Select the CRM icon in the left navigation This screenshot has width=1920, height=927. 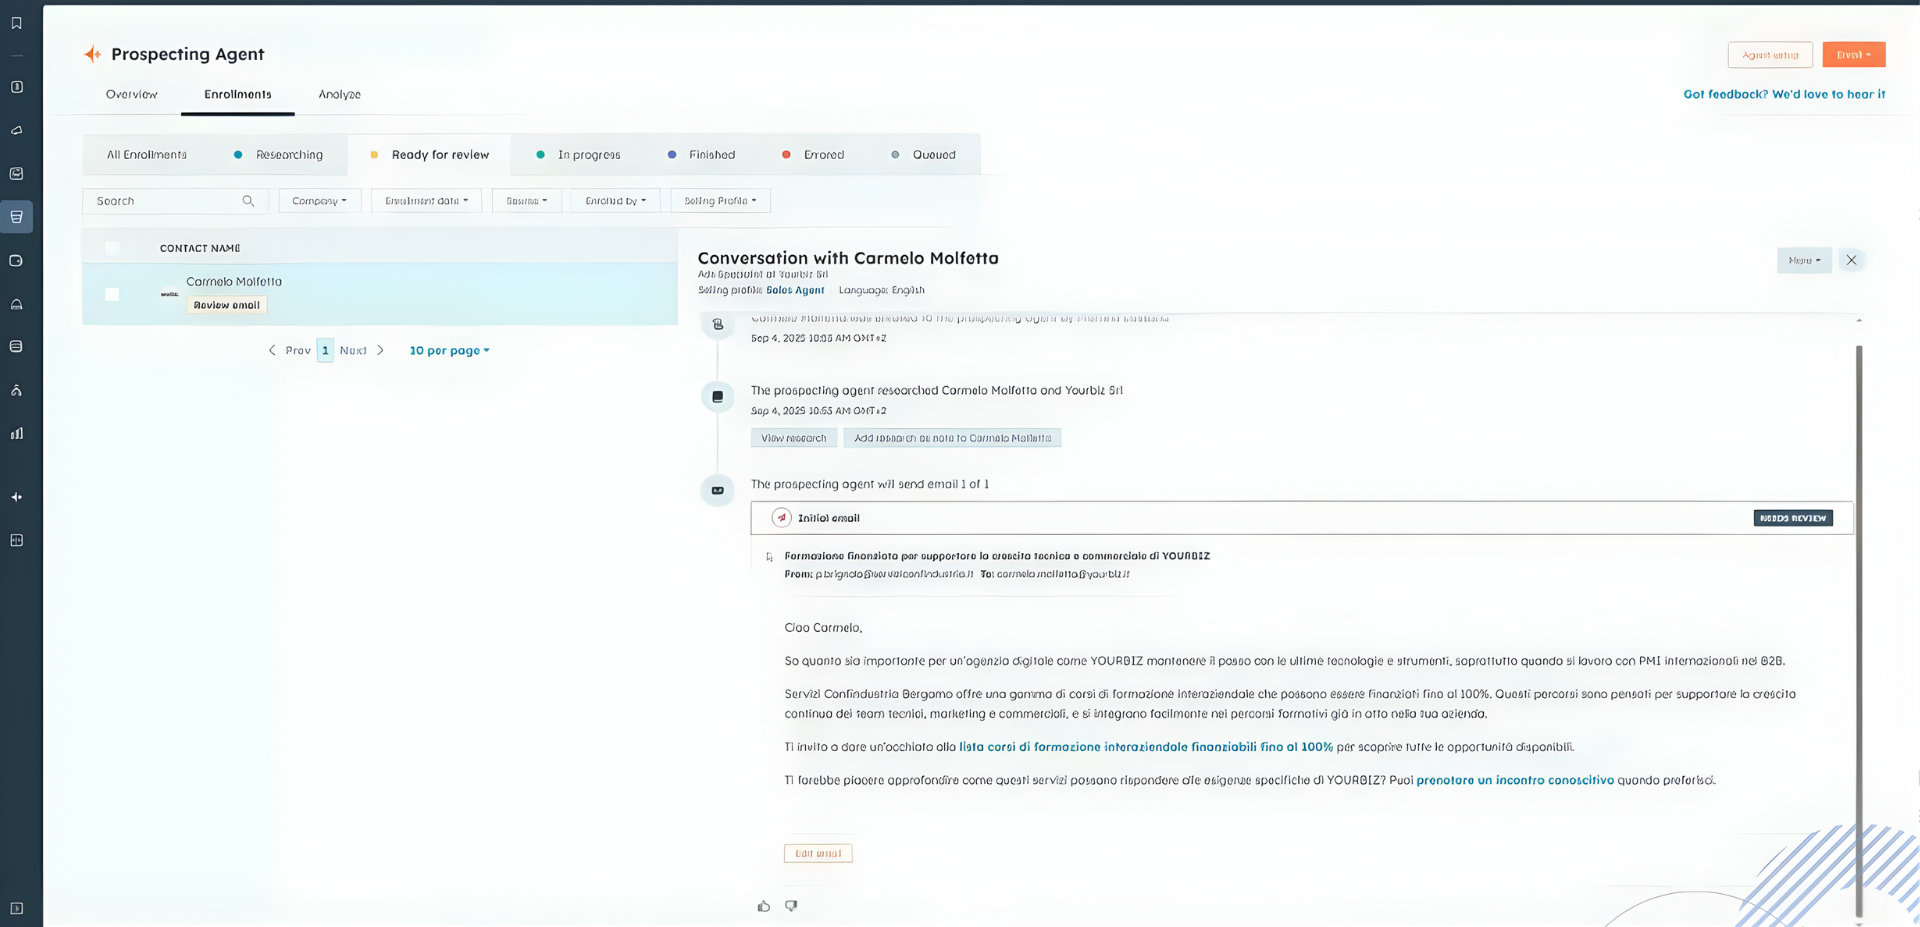16,87
